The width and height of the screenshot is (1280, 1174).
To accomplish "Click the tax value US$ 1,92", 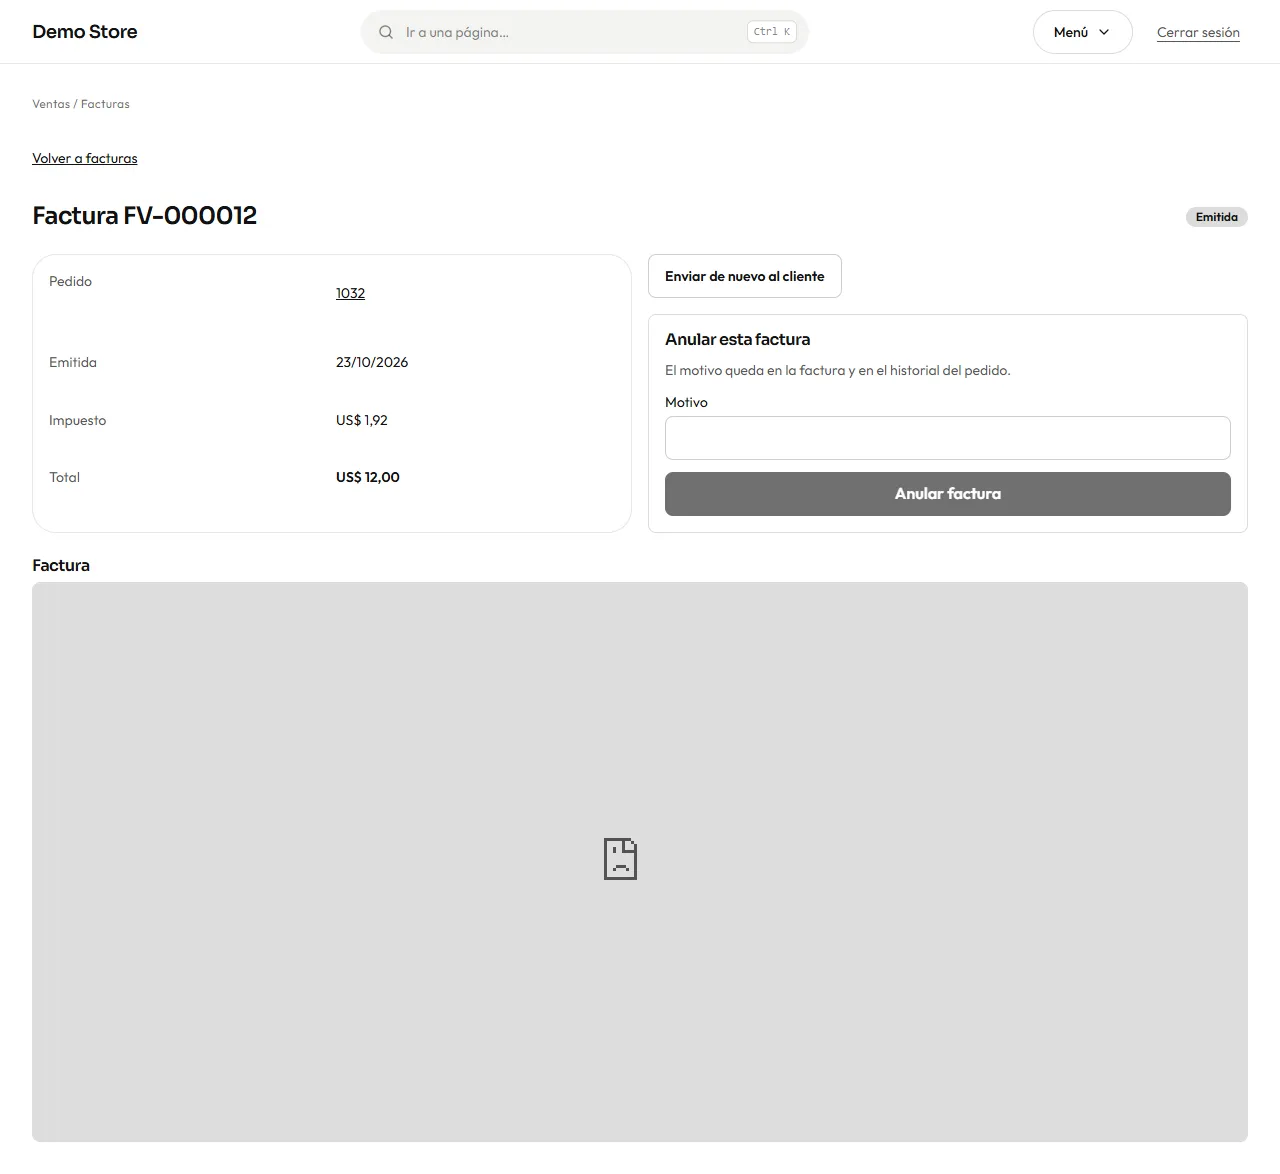I will (362, 420).
